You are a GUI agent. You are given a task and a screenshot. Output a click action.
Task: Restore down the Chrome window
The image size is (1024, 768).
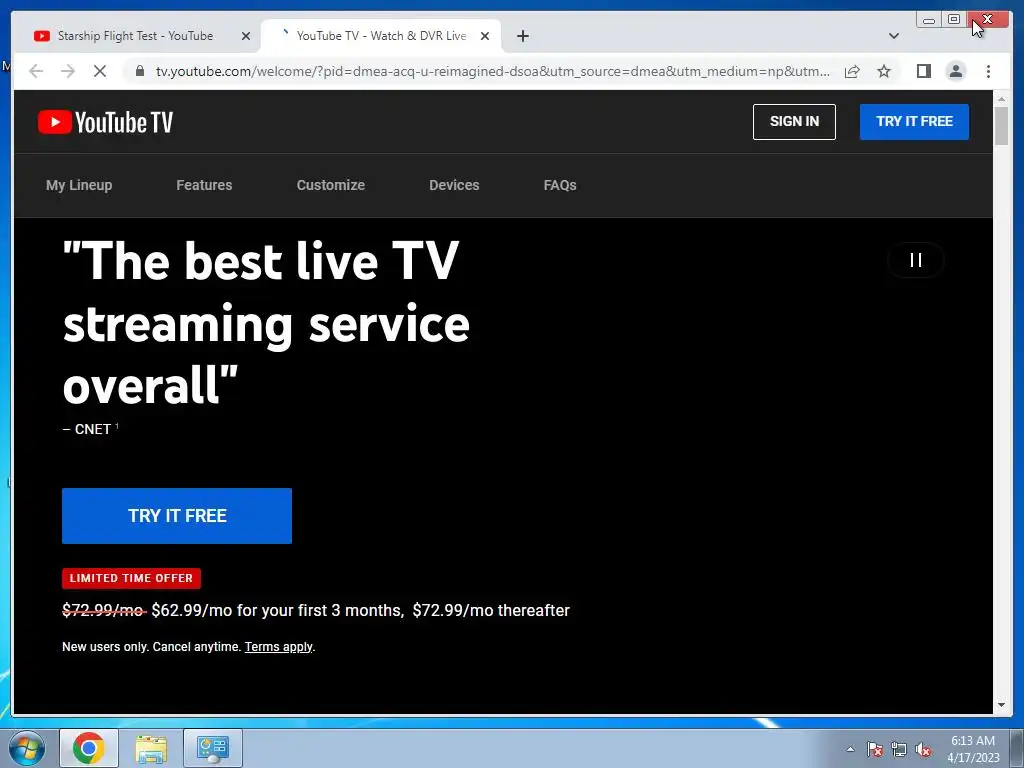953,20
